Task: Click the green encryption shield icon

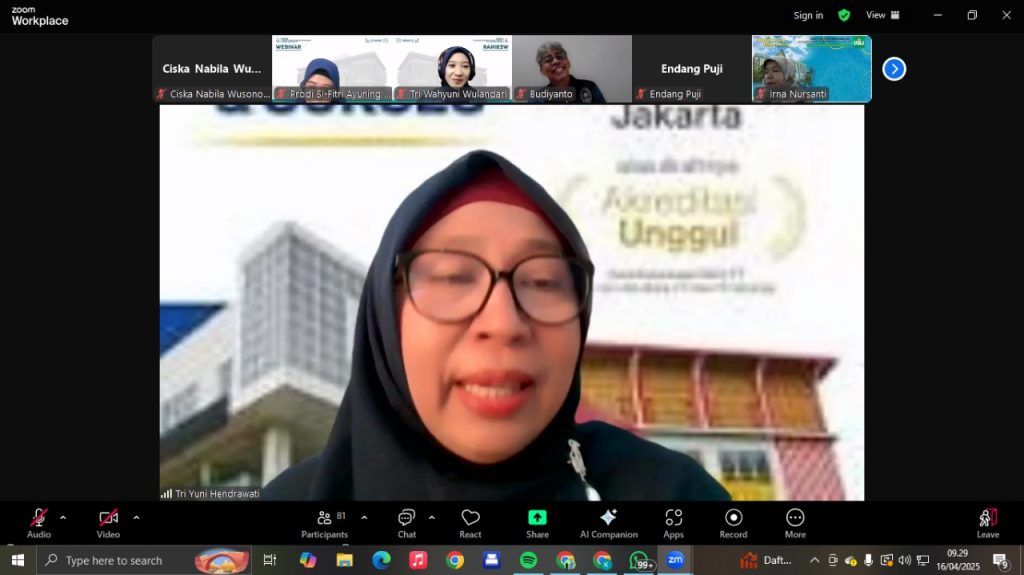Action: click(844, 15)
